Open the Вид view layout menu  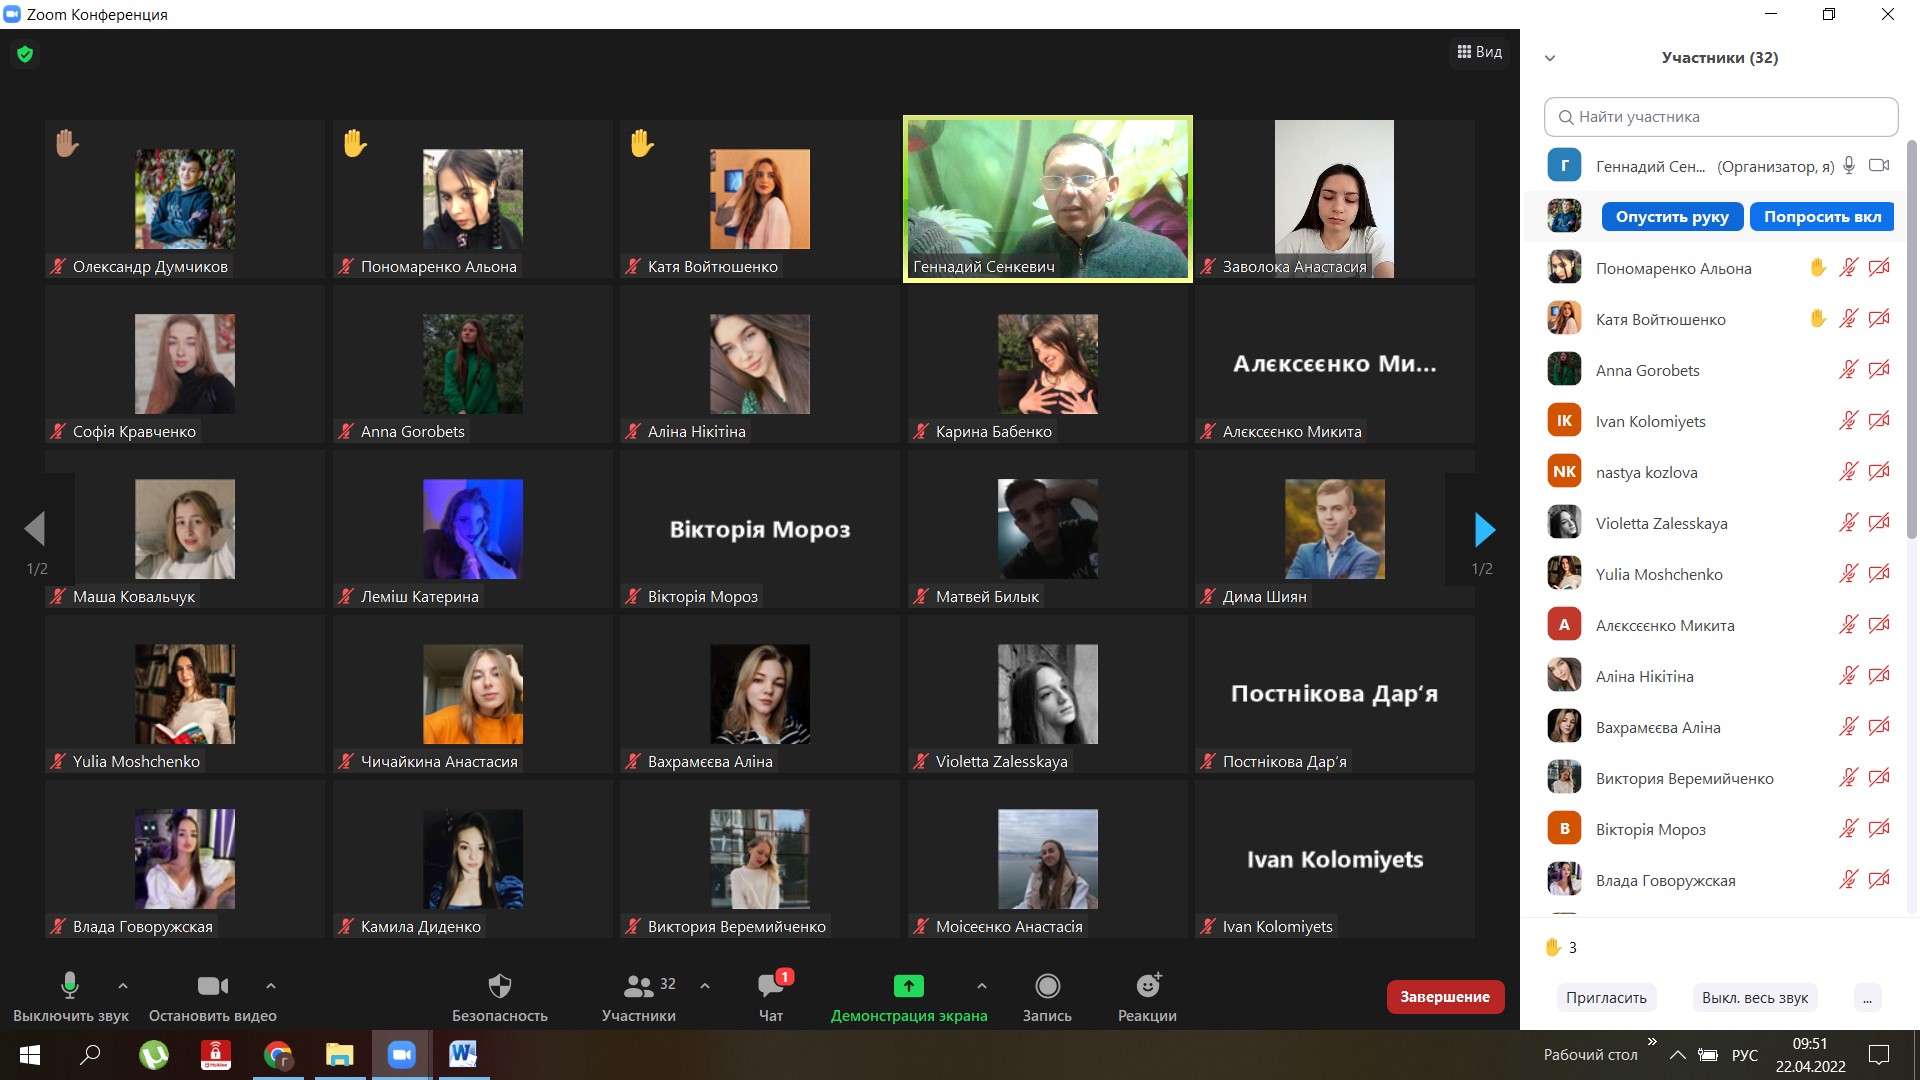coord(1480,52)
